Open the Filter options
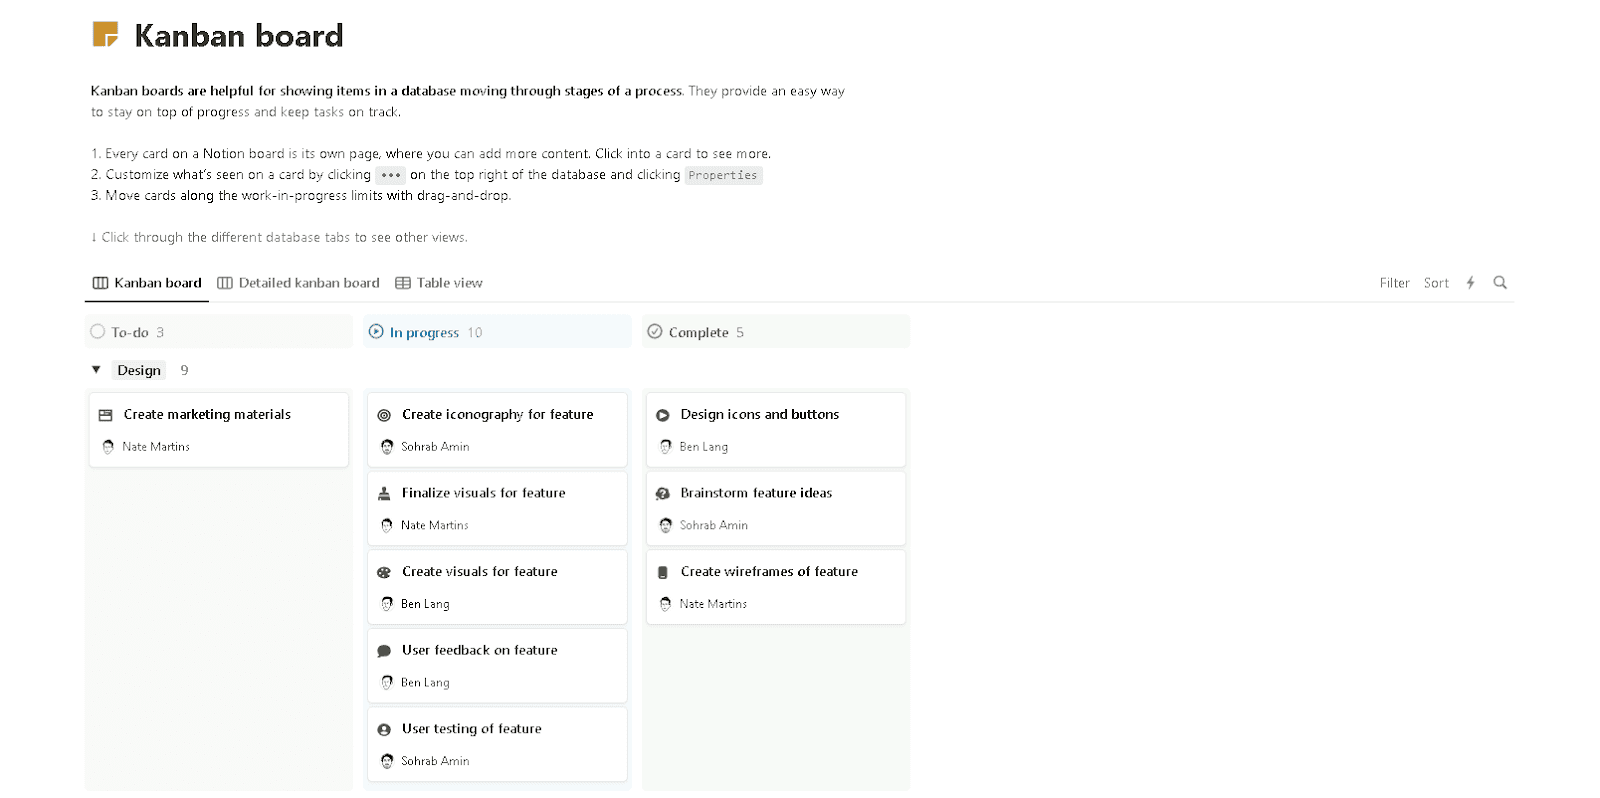The height and width of the screenshot is (798, 1600). (x=1394, y=282)
